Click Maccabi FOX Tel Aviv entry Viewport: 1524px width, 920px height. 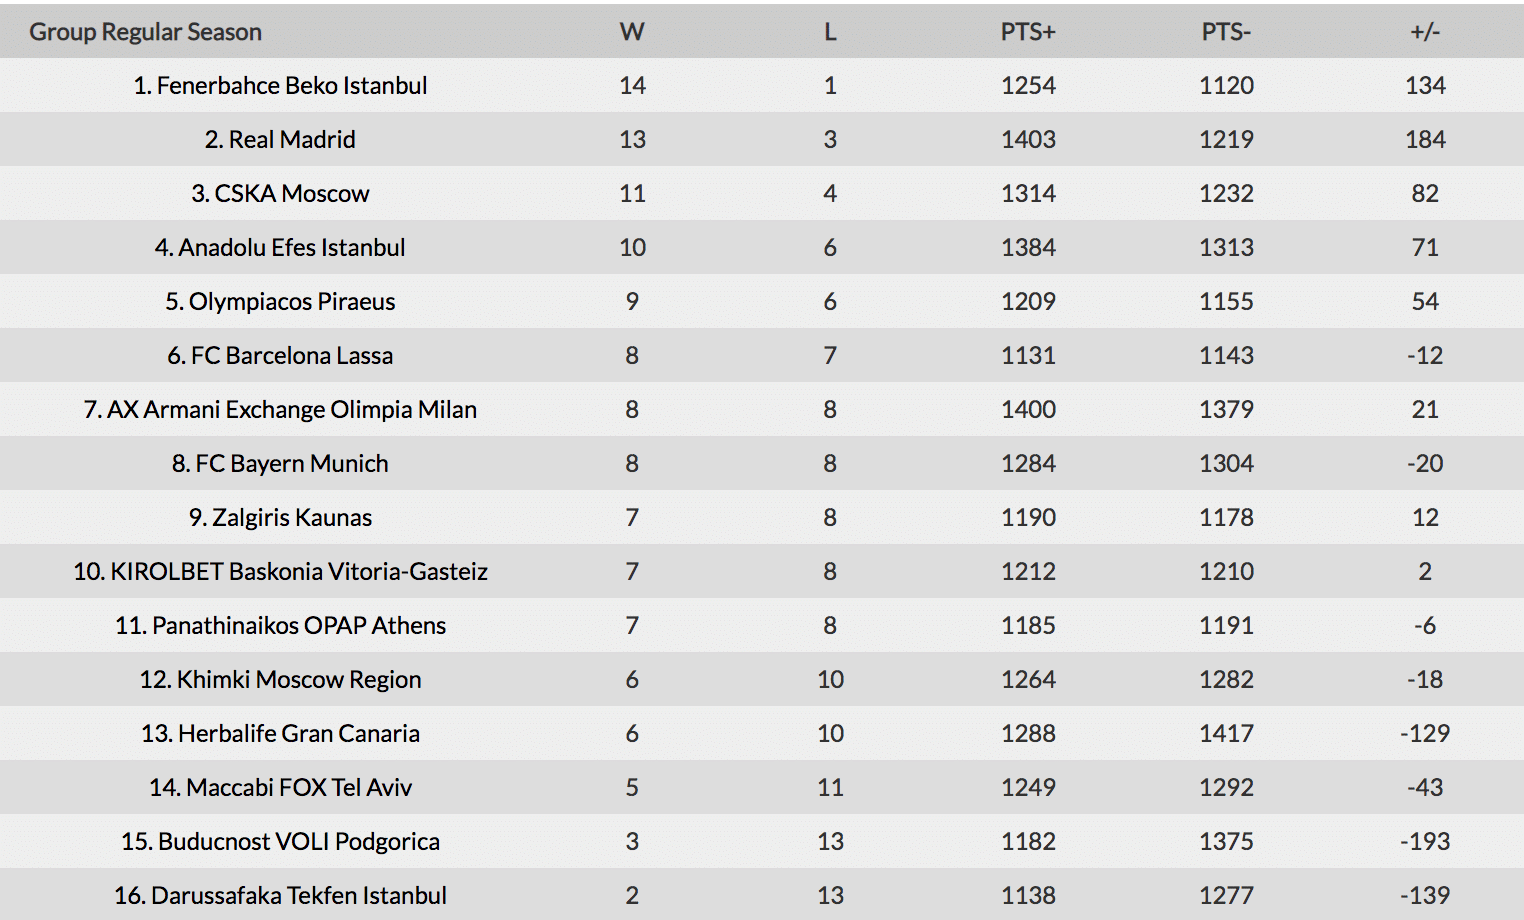tap(280, 788)
